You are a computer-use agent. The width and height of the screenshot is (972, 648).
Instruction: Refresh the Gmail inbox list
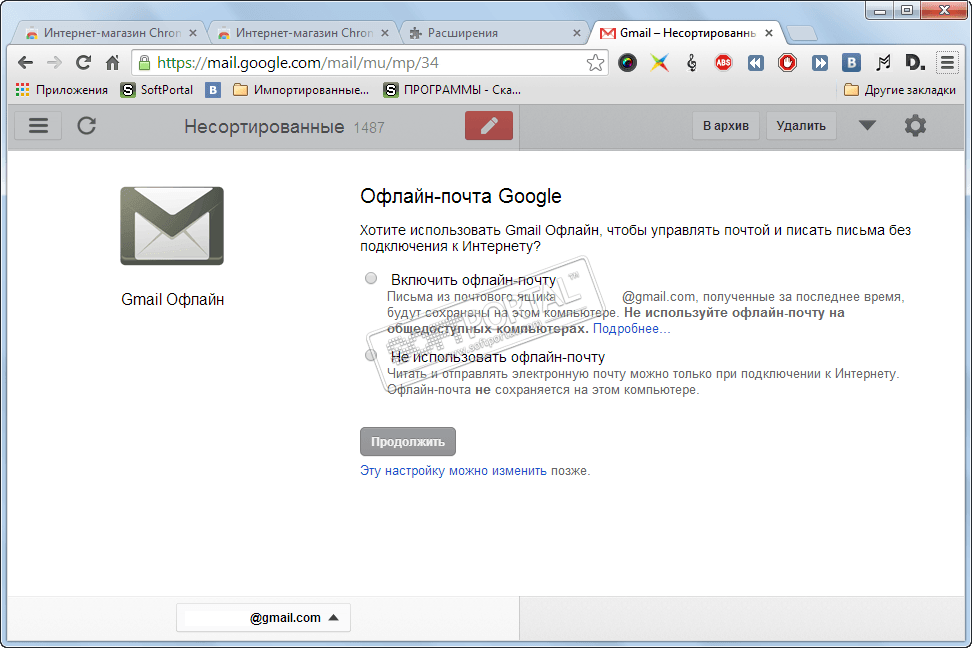click(86, 126)
